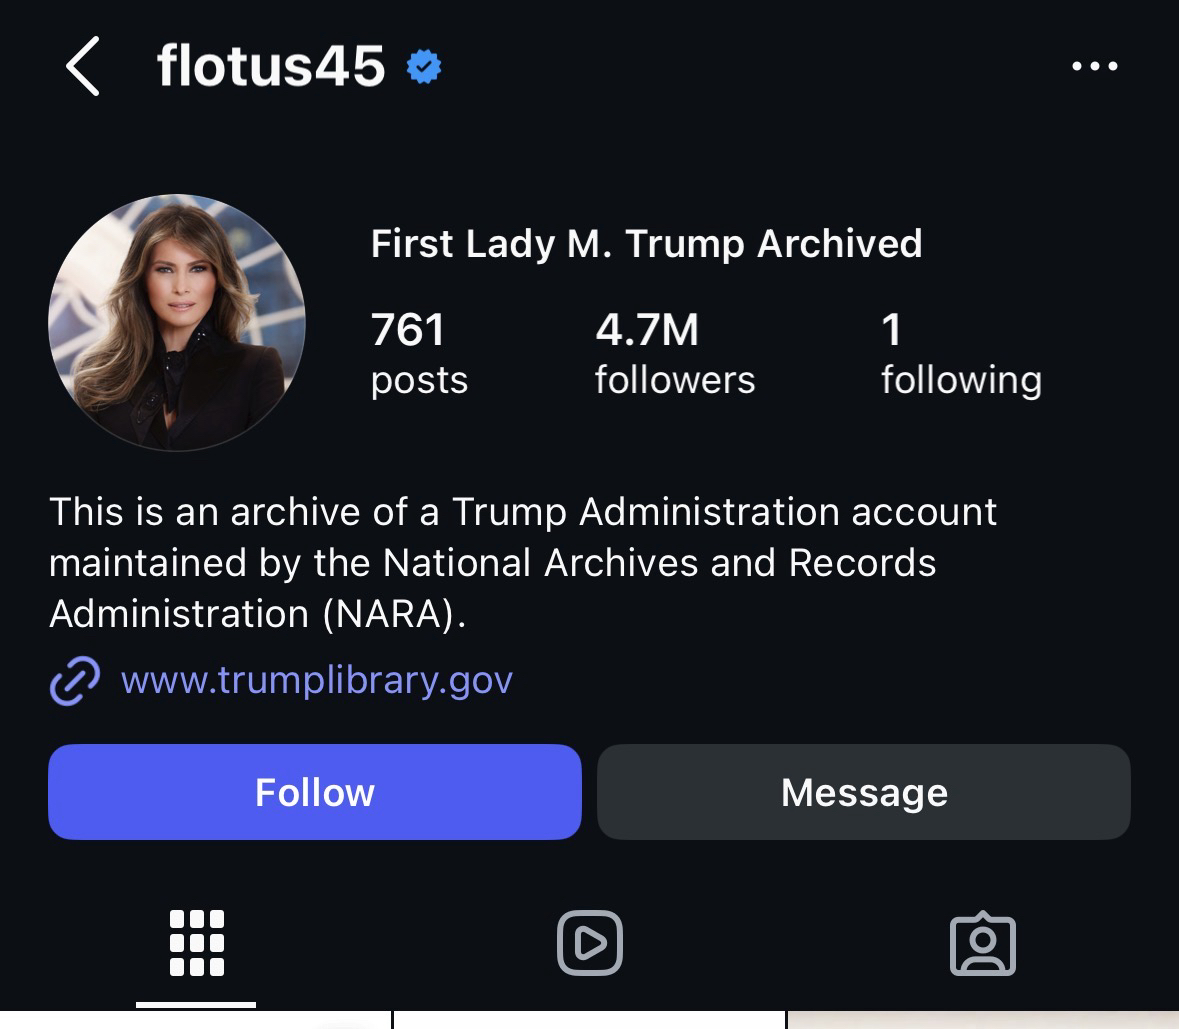
Task: Open the www.trumplibrary.gov link
Action: point(316,681)
